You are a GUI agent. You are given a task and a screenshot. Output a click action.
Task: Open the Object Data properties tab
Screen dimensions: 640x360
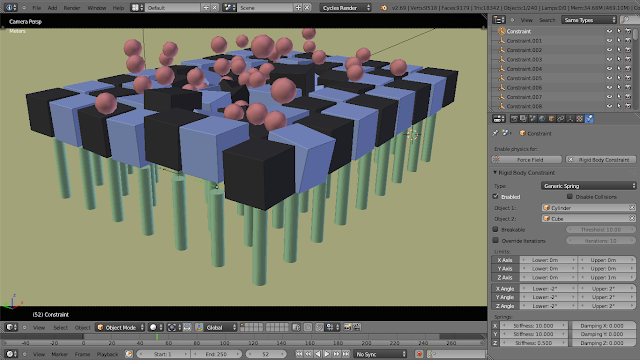point(570,119)
